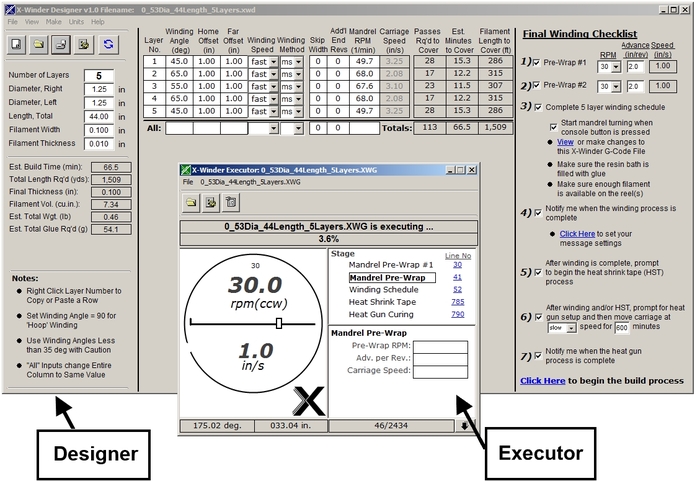Open the Executor File menu
Image resolution: width=700 pixels, height=481 pixels.
pyautogui.click(x=188, y=182)
